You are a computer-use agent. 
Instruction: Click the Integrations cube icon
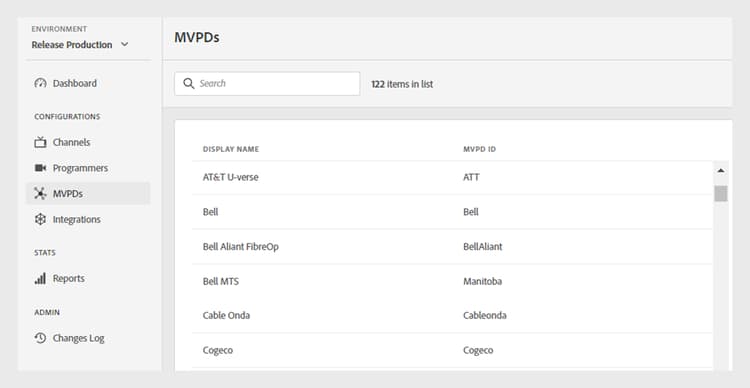[40, 220]
